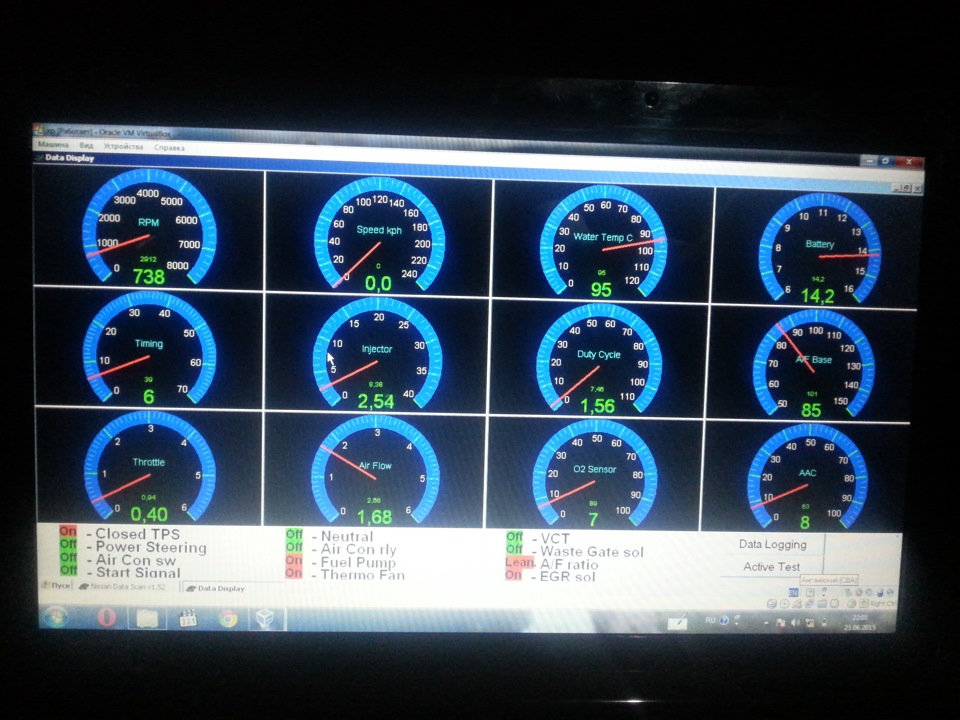
Task: Click the A/F Base gauge
Action: click(x=814, y=364)
